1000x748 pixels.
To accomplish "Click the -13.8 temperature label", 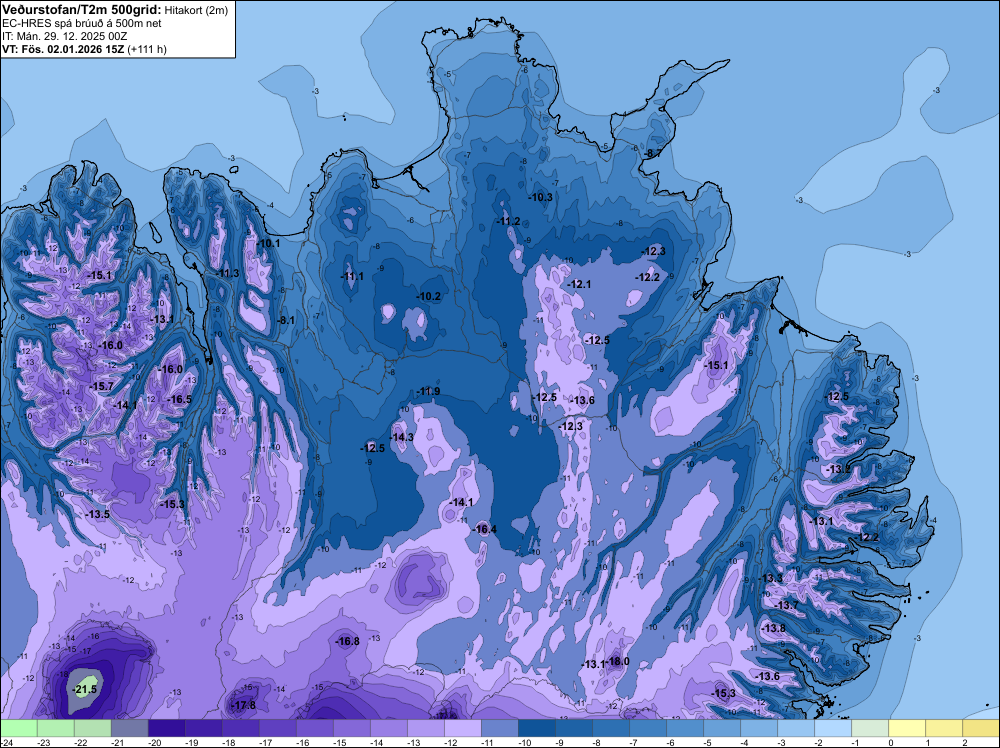I will click(774, 628).
